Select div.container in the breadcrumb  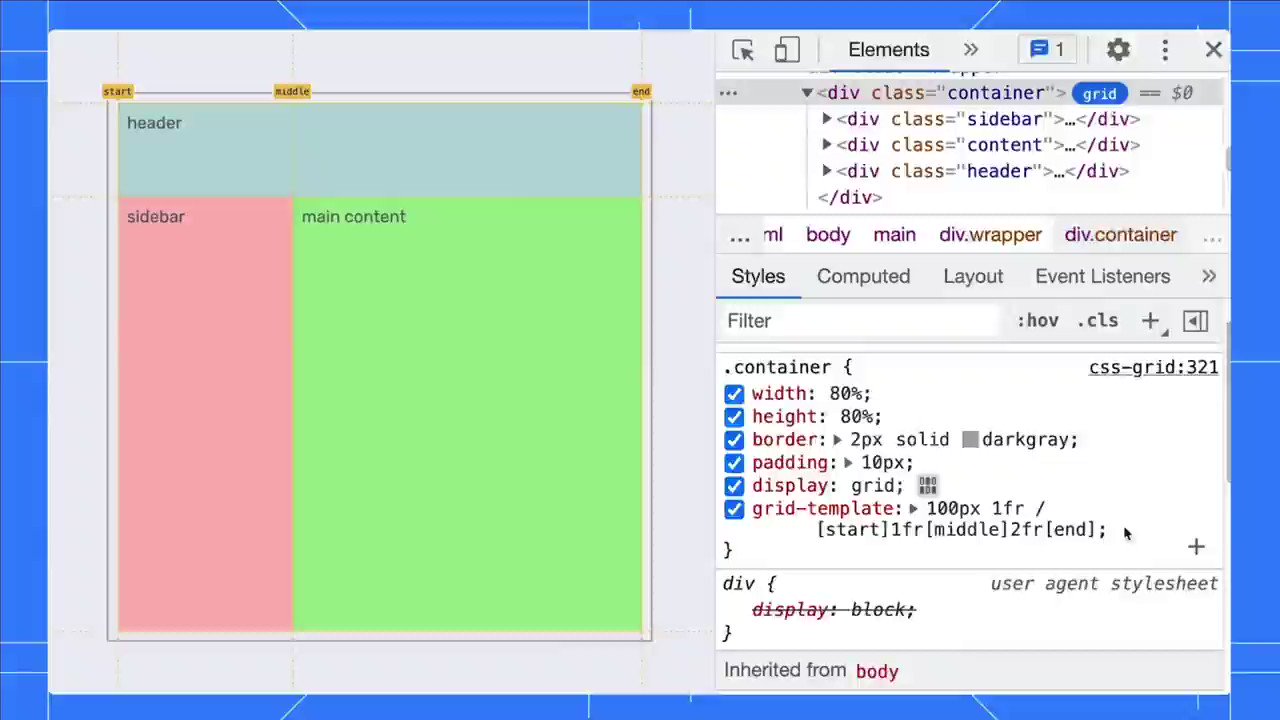[1120, 235]
